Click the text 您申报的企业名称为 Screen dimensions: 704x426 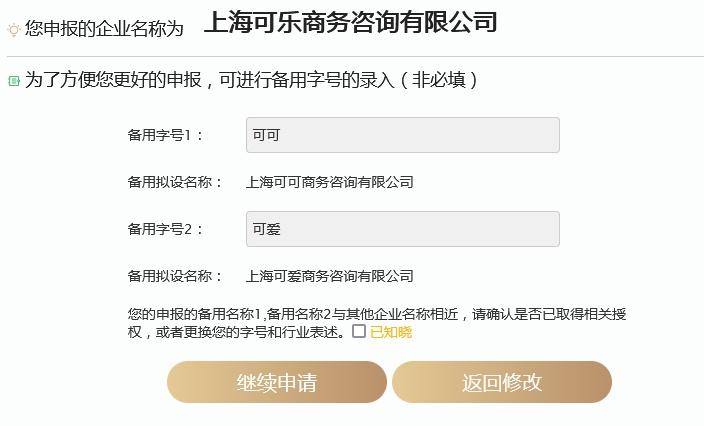point(104,30)
